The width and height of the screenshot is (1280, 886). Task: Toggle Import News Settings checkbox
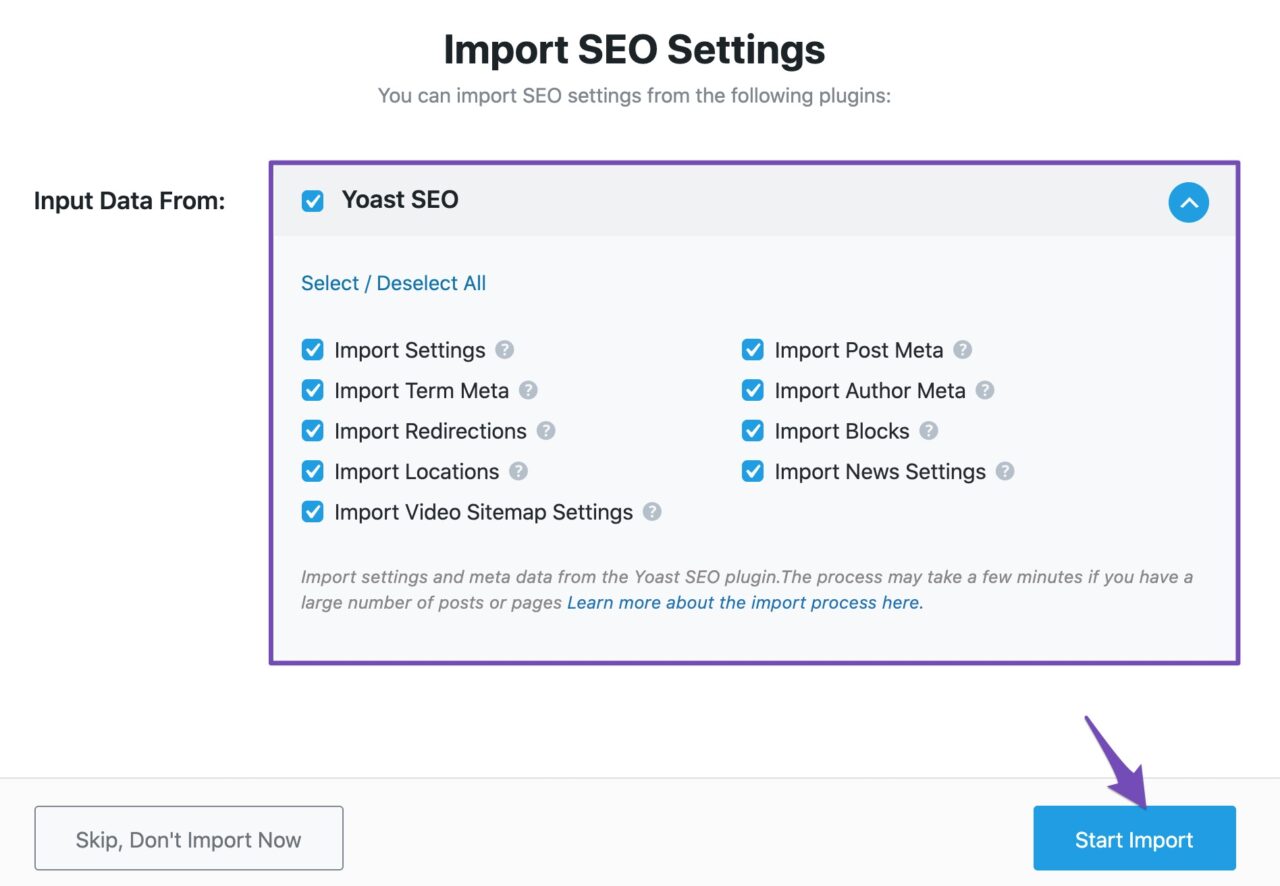(753, 471)
